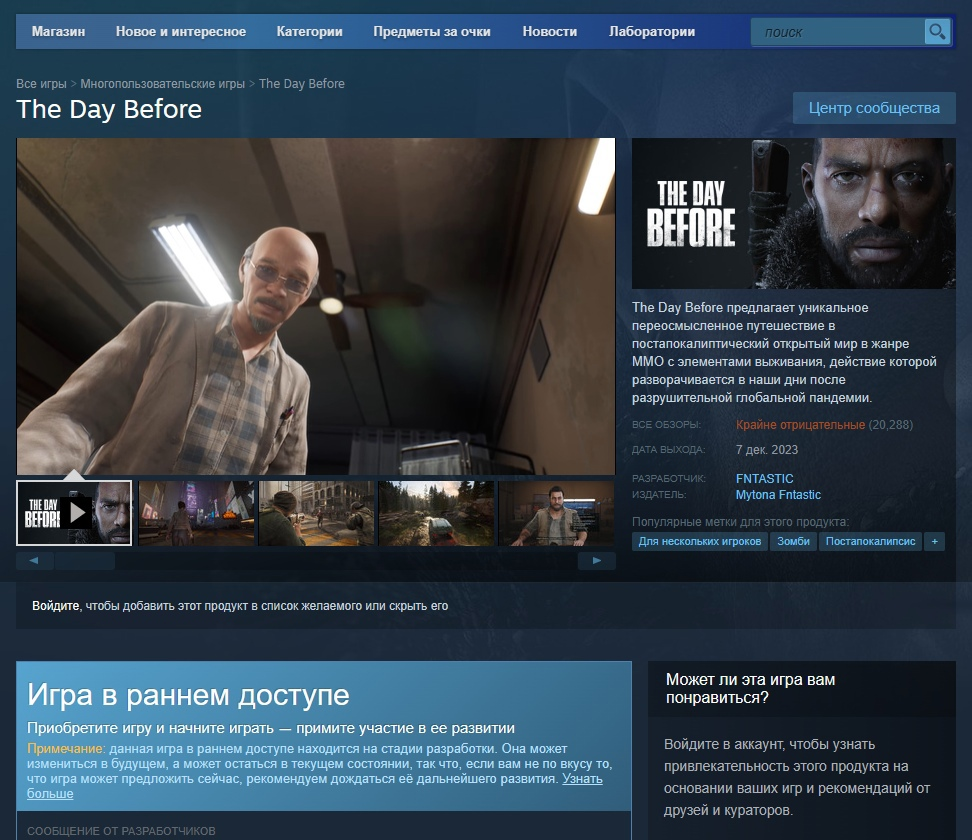
Task: Go to Многопользовательские игры breadcrumb
Action: (x=162, y=84)
